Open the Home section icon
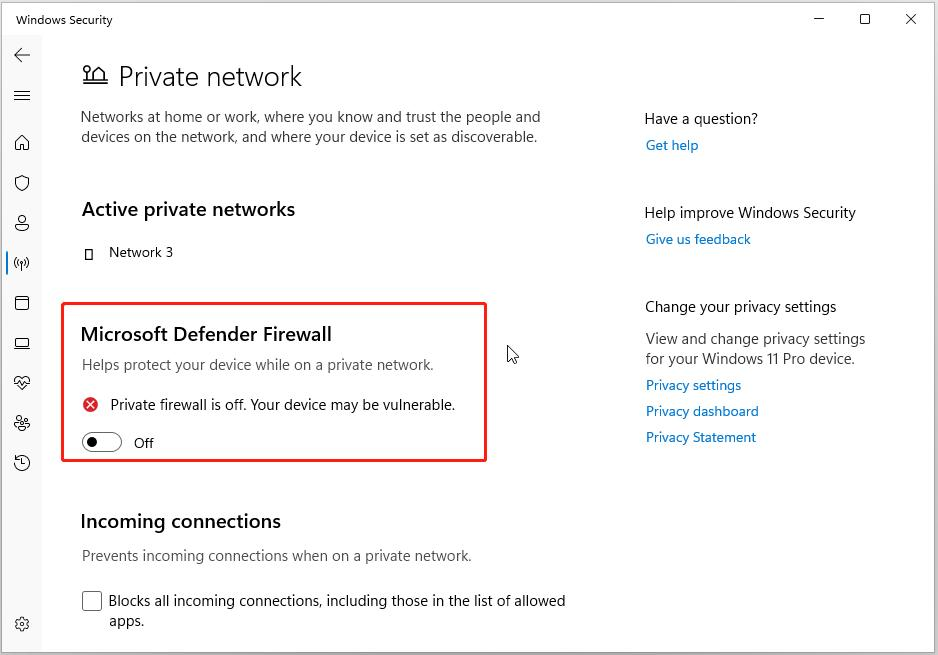This screenshot has width=938, height=655. tap(22, 143)
